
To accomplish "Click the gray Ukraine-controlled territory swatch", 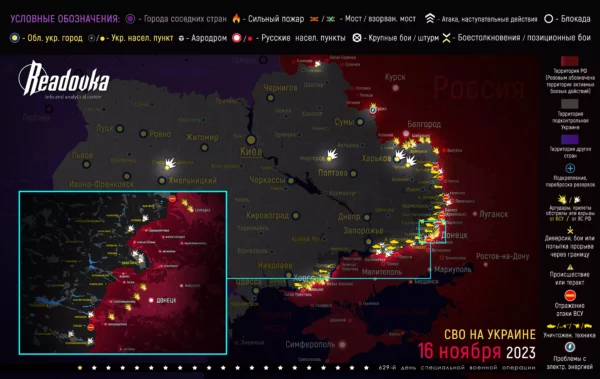I will pyautogui.click(x=569, y=104).
